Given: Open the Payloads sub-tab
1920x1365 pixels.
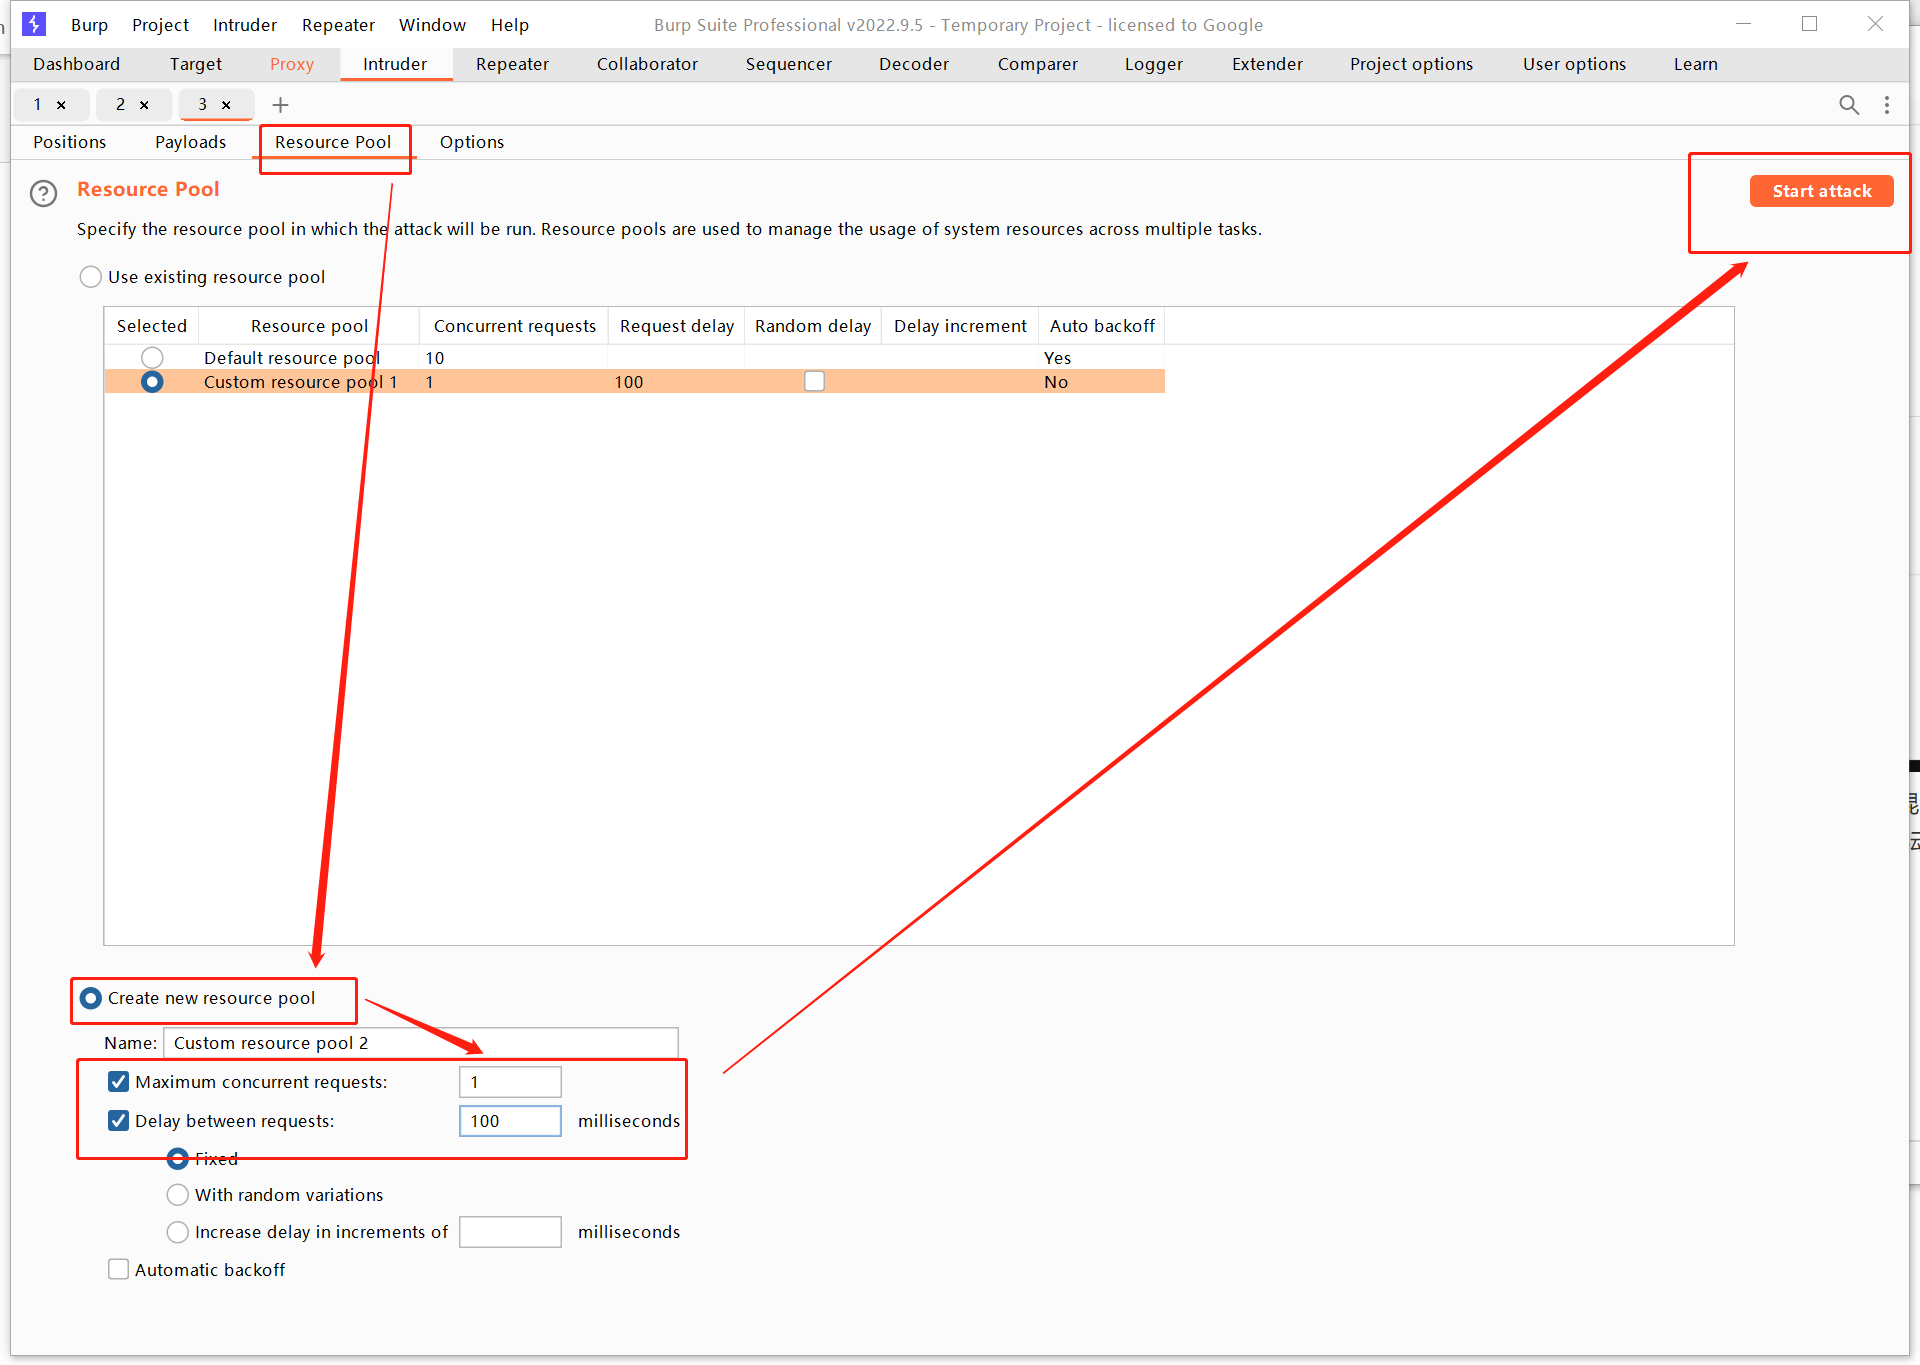Looking at the screenshot, I should tap(190, 142).
